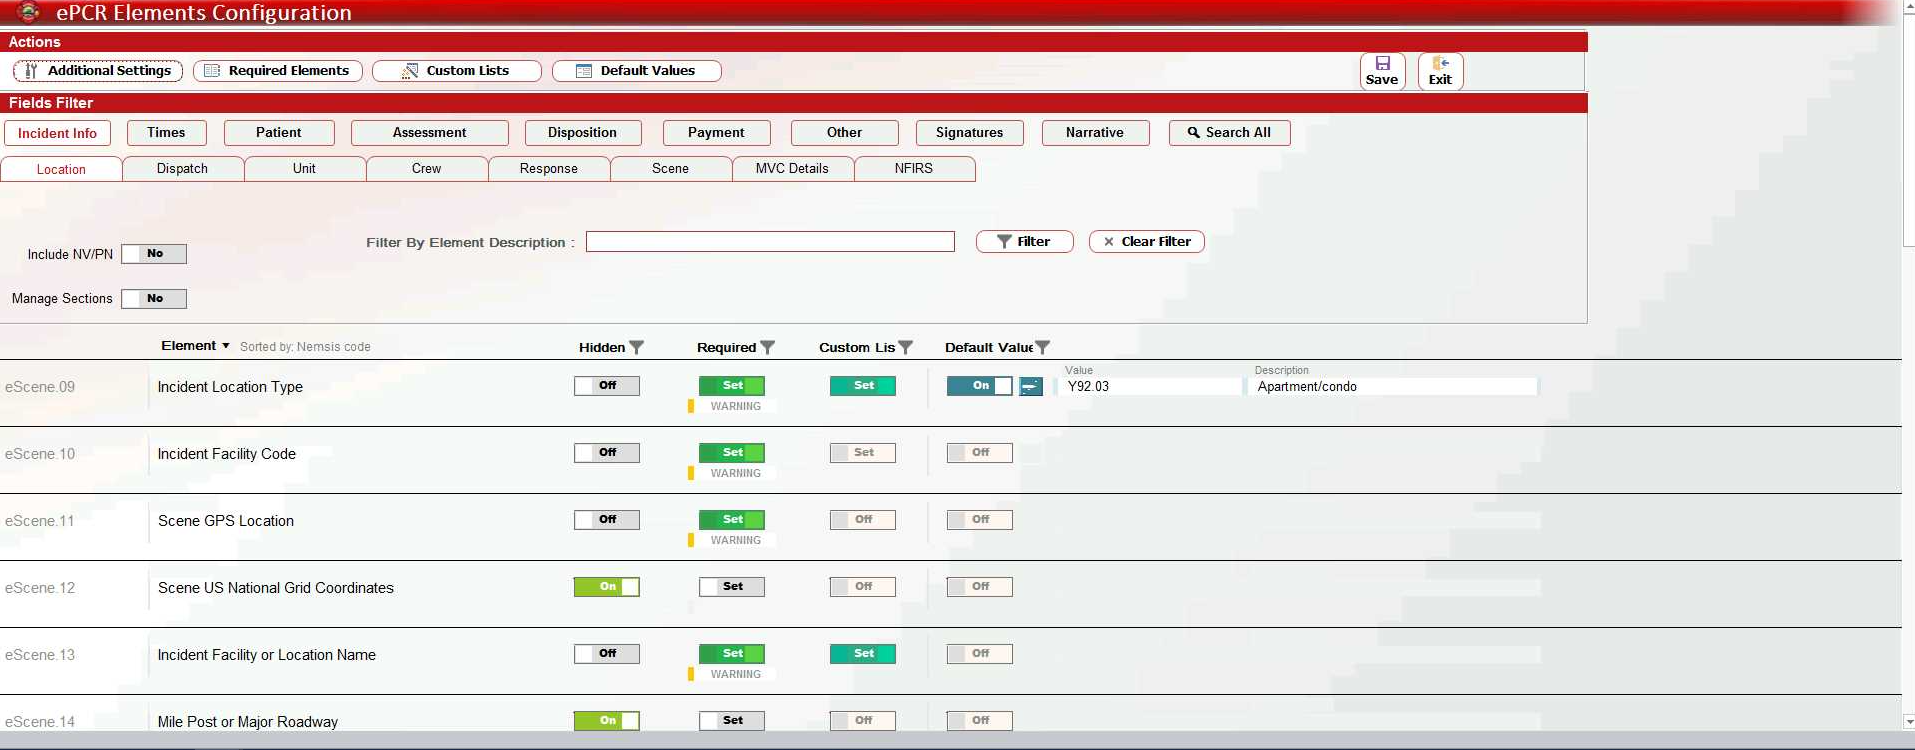Click the Default Value column filter funnel
Viewport: 1915px width, 750px height.
pyautogui.click(x=1042, y=348)
